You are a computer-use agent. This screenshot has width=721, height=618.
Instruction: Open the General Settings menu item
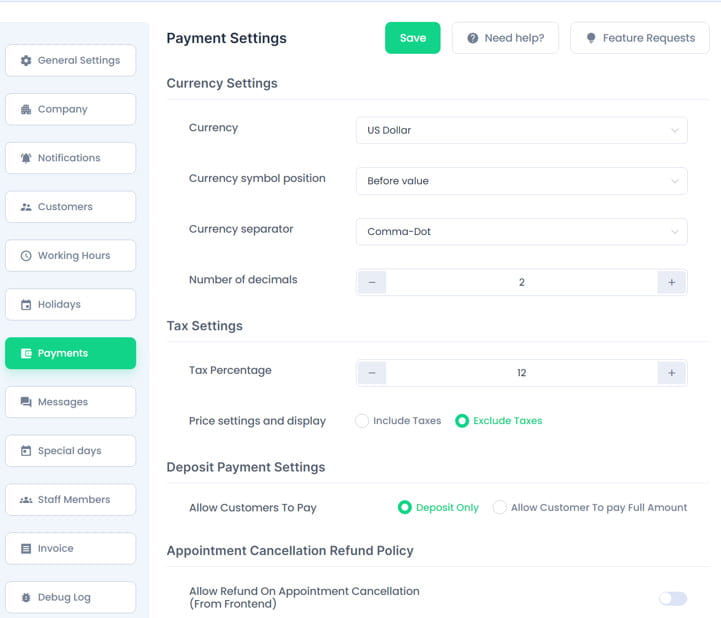(x=70, y=60)
